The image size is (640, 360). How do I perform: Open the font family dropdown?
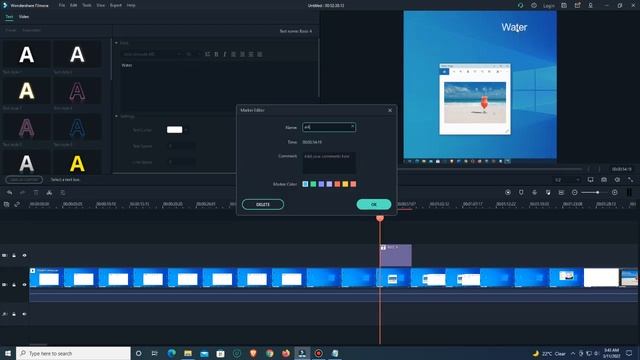pos(152,54)
